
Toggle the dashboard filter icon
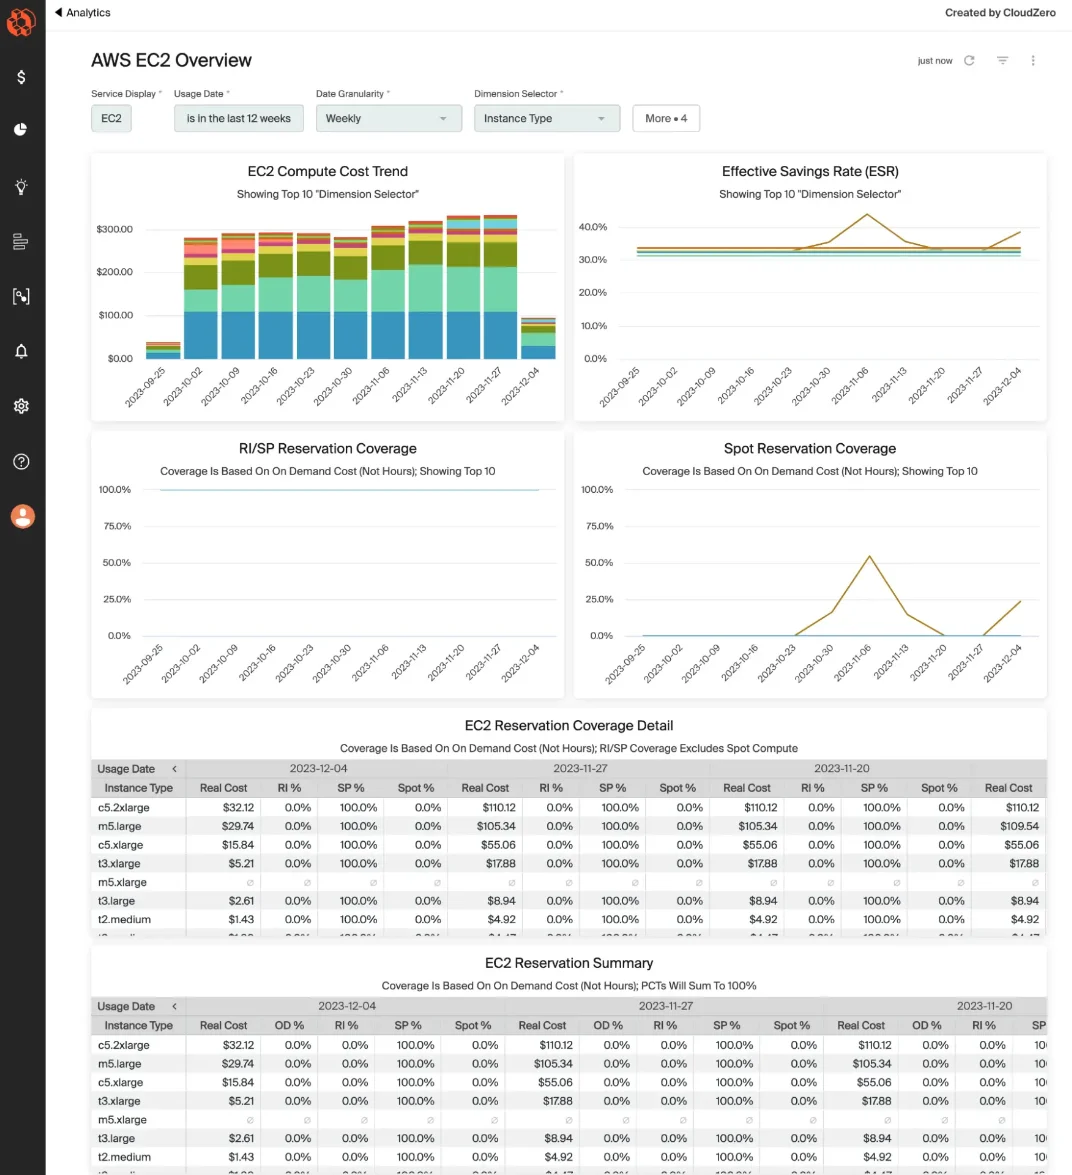(1002, 61)
